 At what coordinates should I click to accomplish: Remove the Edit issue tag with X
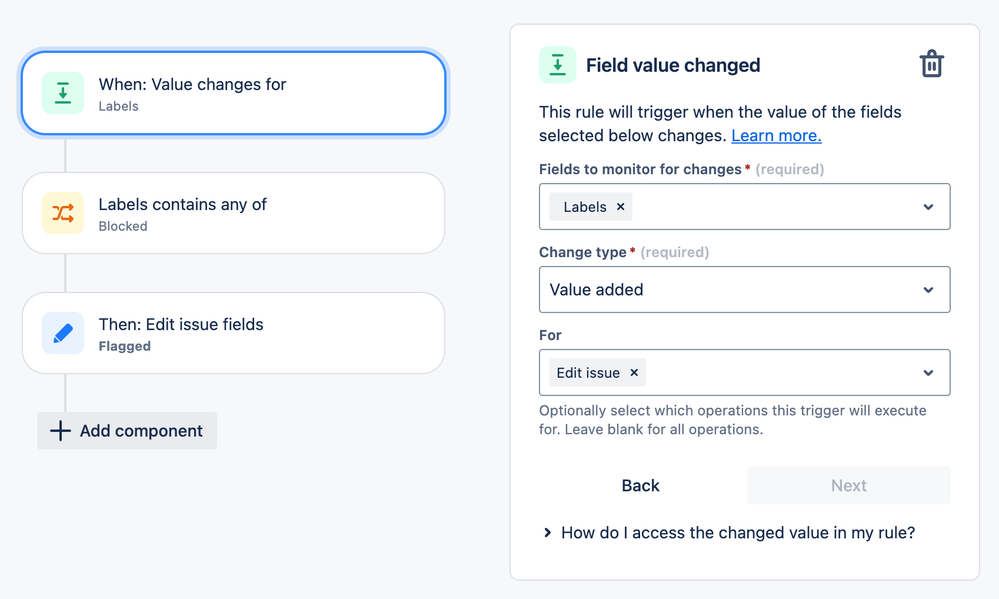(634, 373)
